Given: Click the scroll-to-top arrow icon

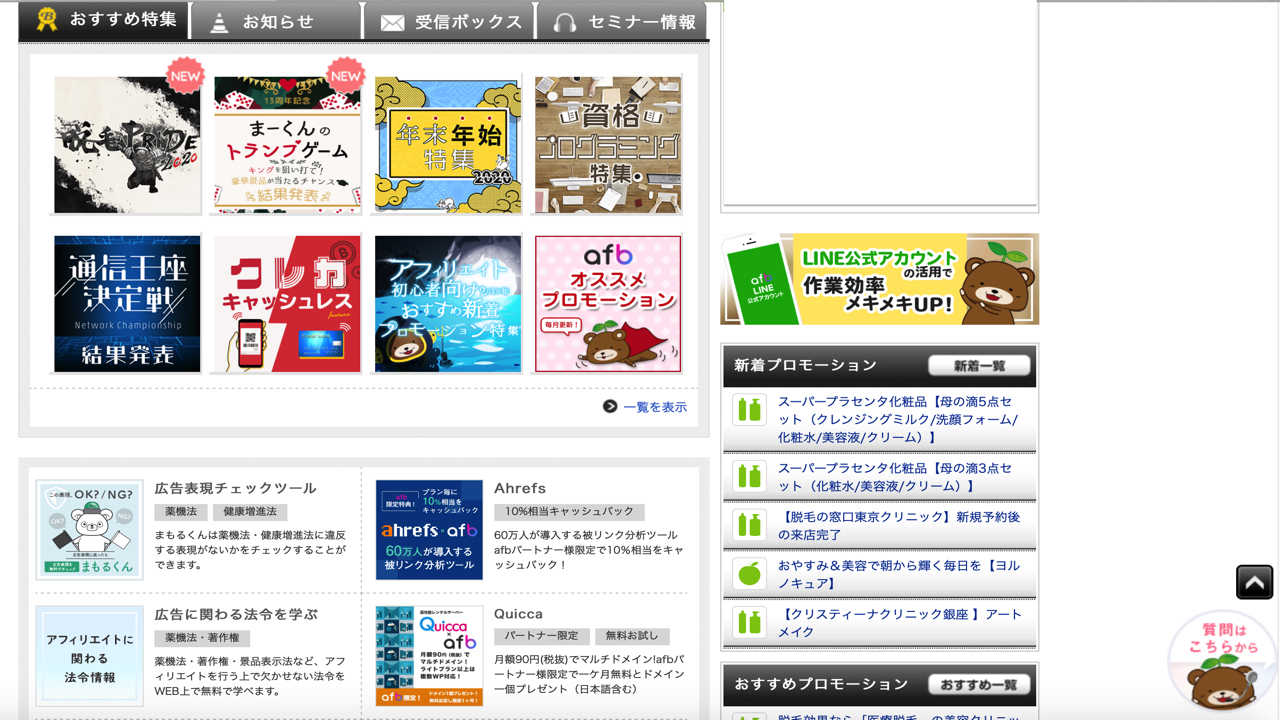Looking at the screenshot, I should 1254,582.
